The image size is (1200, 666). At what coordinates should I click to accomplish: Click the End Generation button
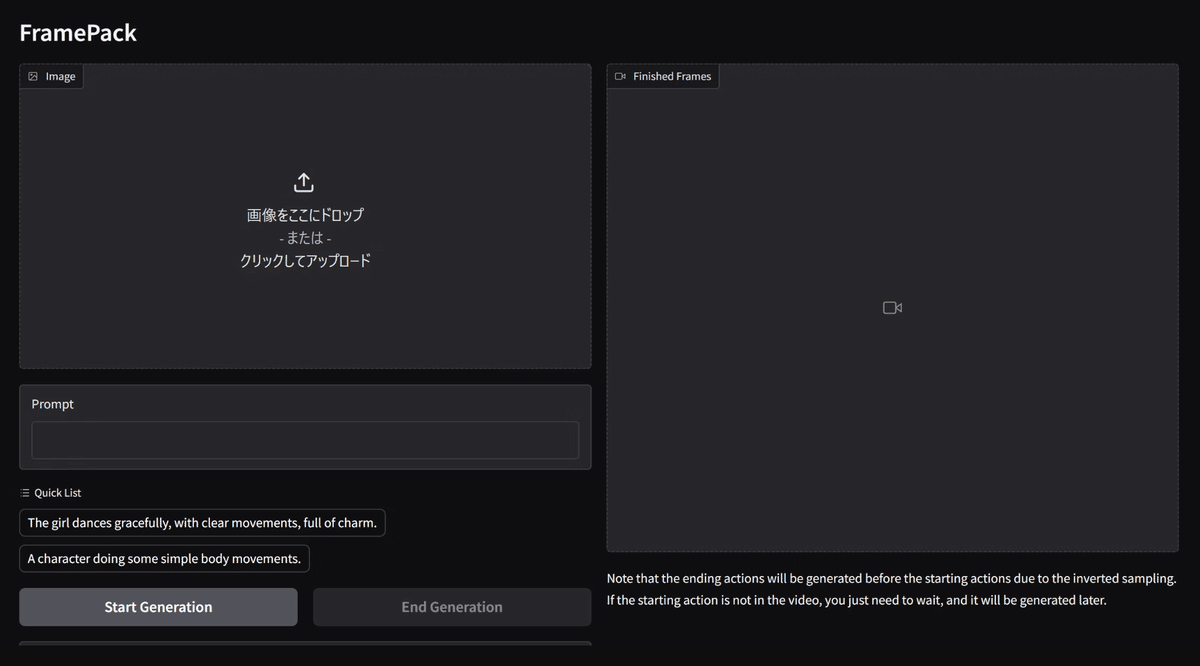pyautogui.click(x=452, y=606)
